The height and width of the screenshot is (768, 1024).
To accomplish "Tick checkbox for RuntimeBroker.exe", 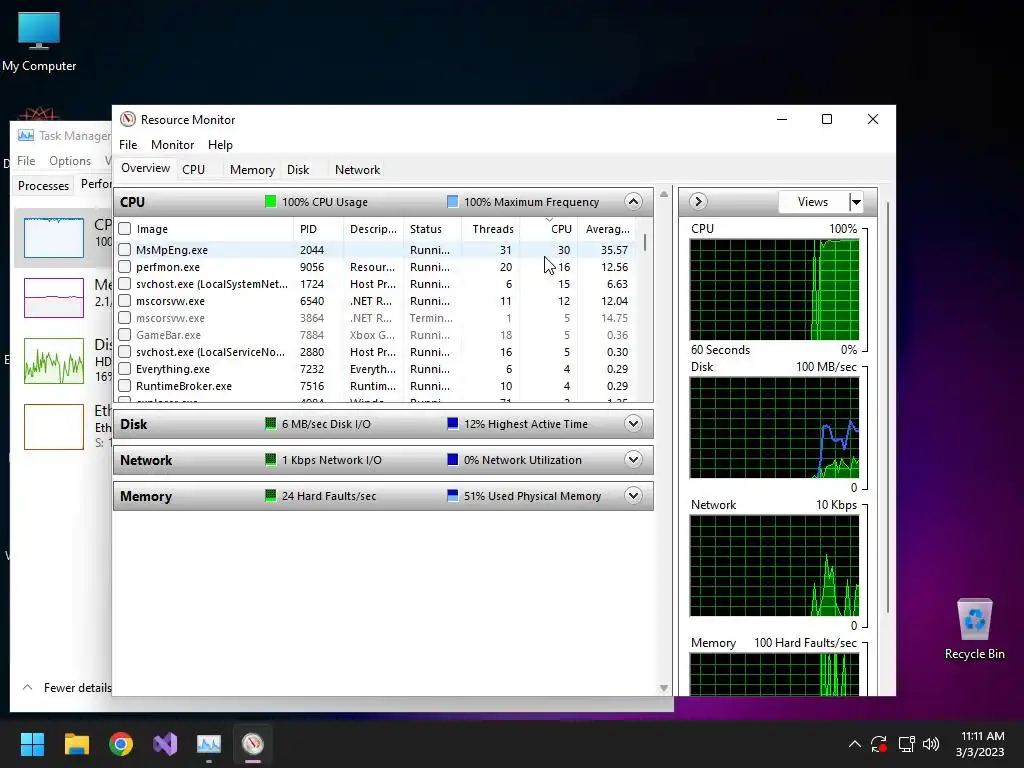I will tap(125, 385).
